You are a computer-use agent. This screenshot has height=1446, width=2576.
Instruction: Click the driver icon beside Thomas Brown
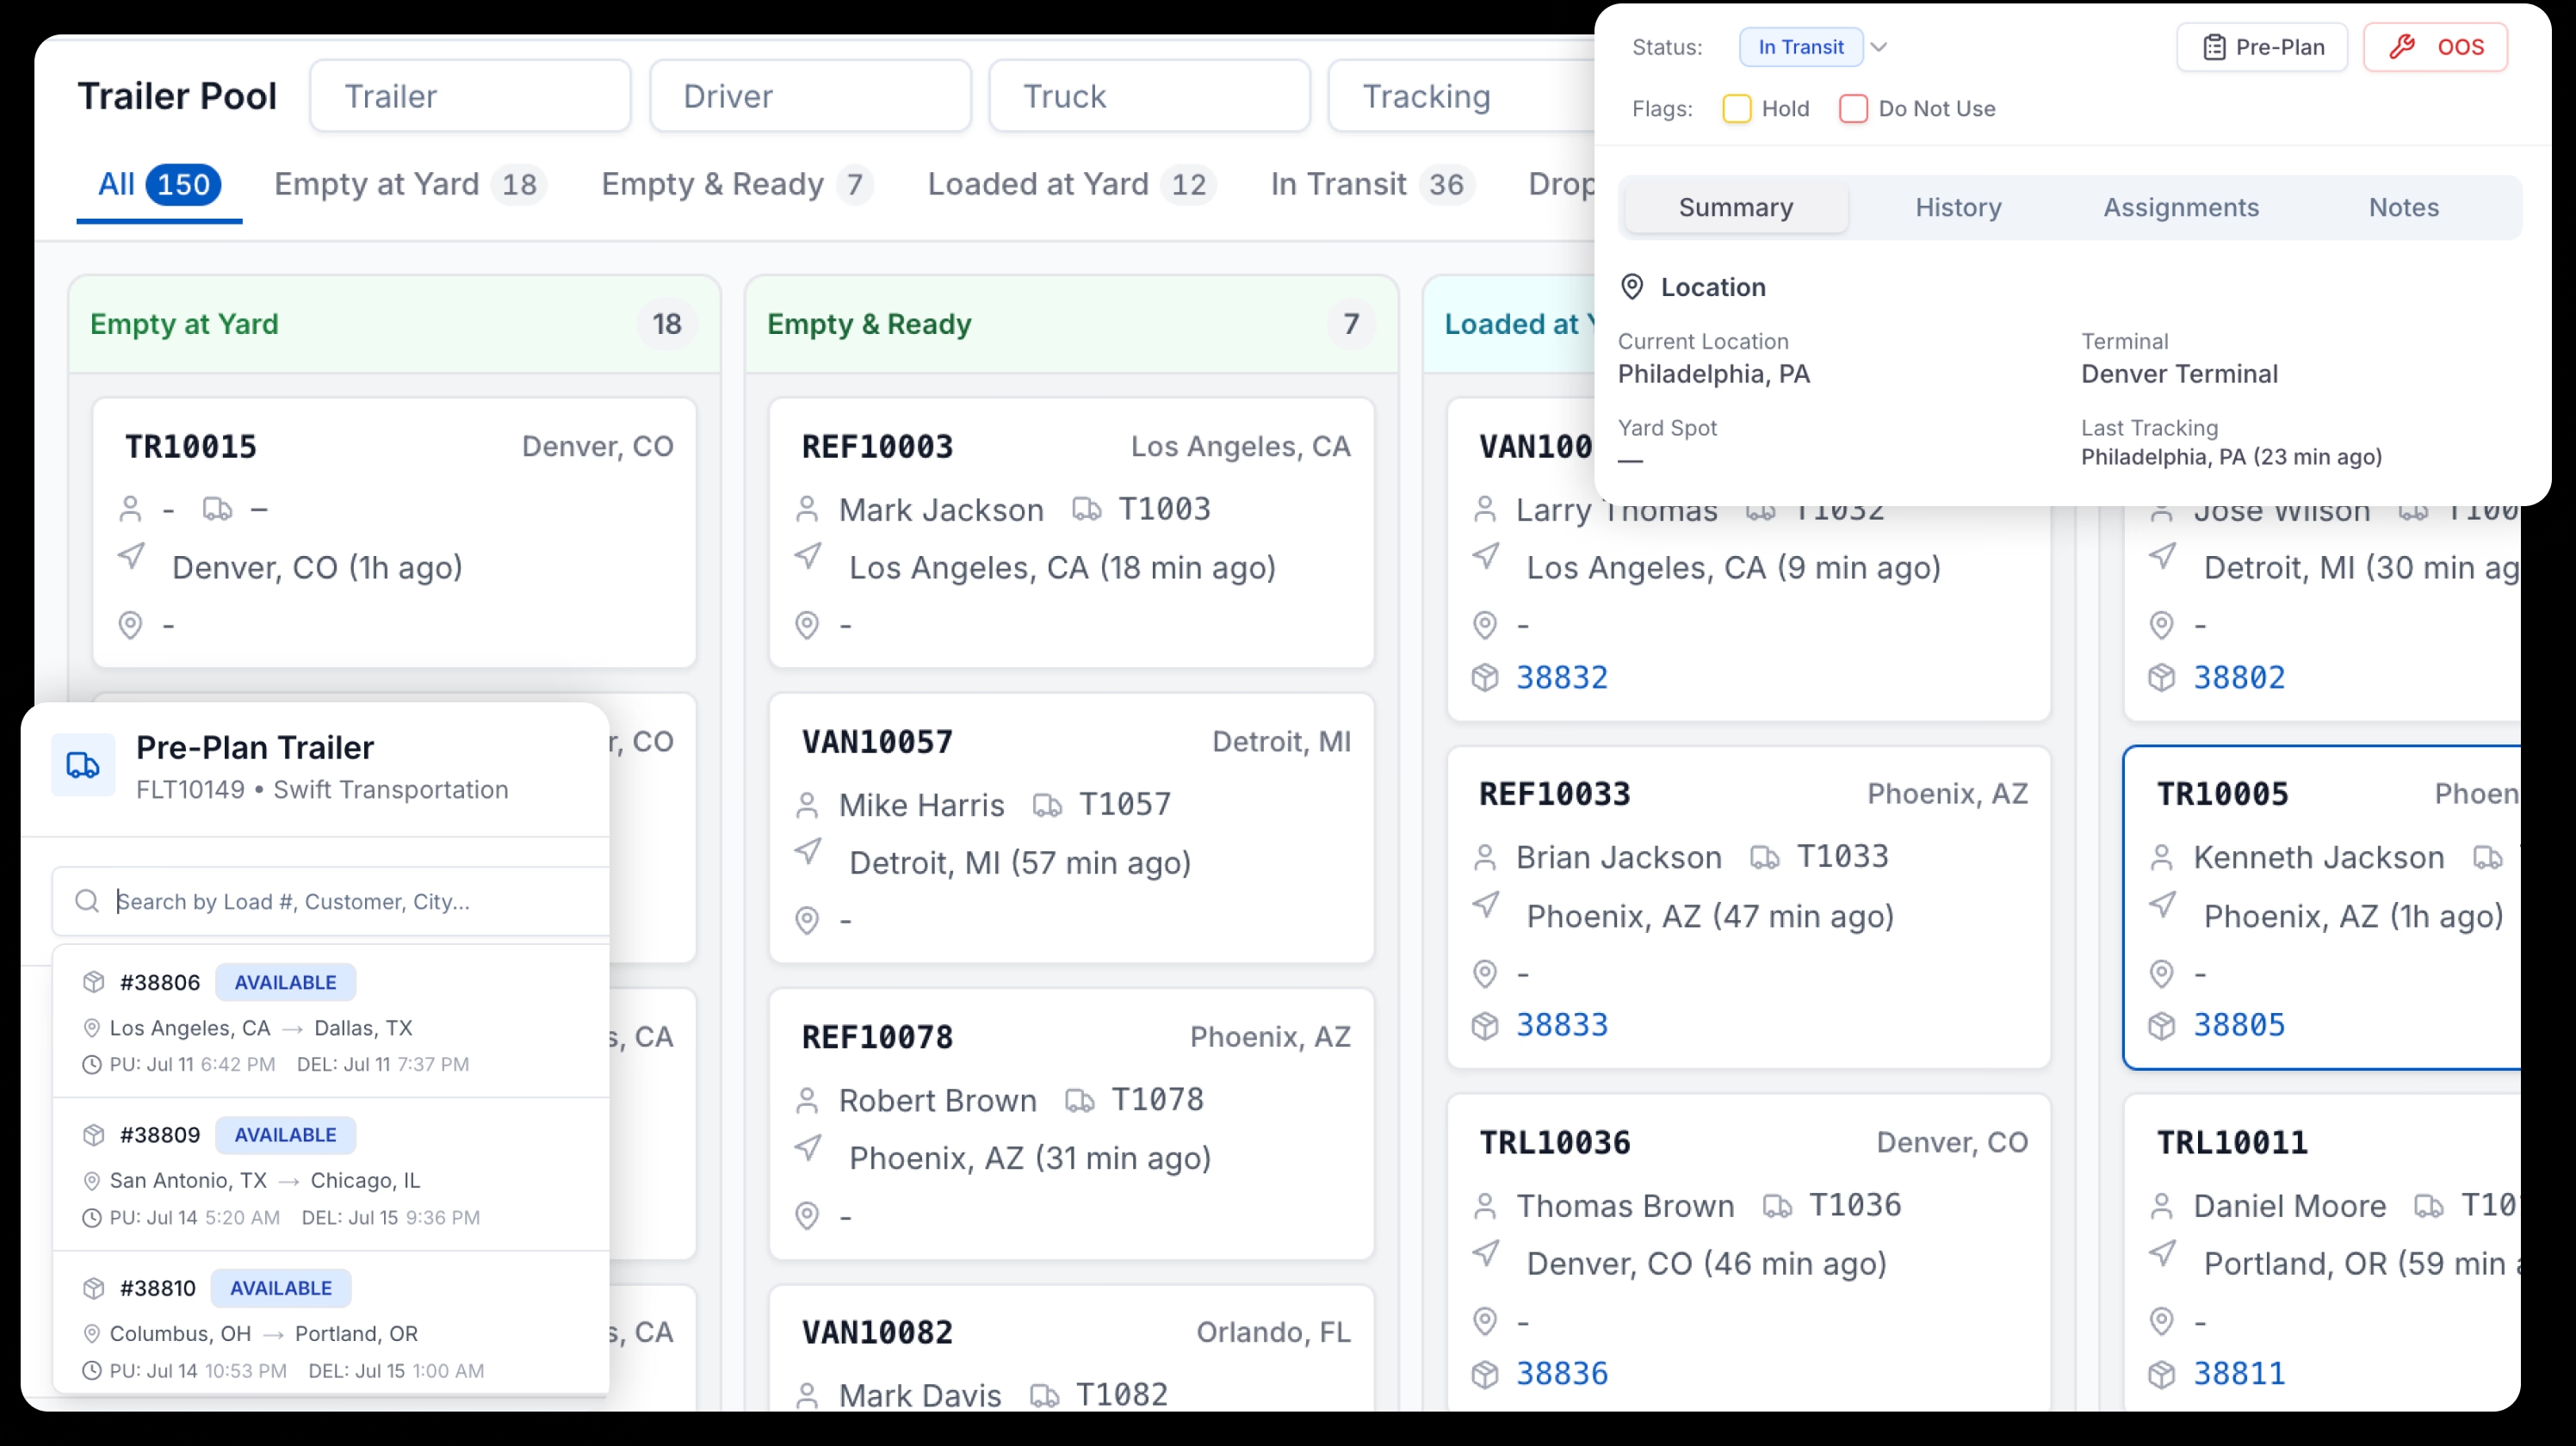tap(1485, 1206)
